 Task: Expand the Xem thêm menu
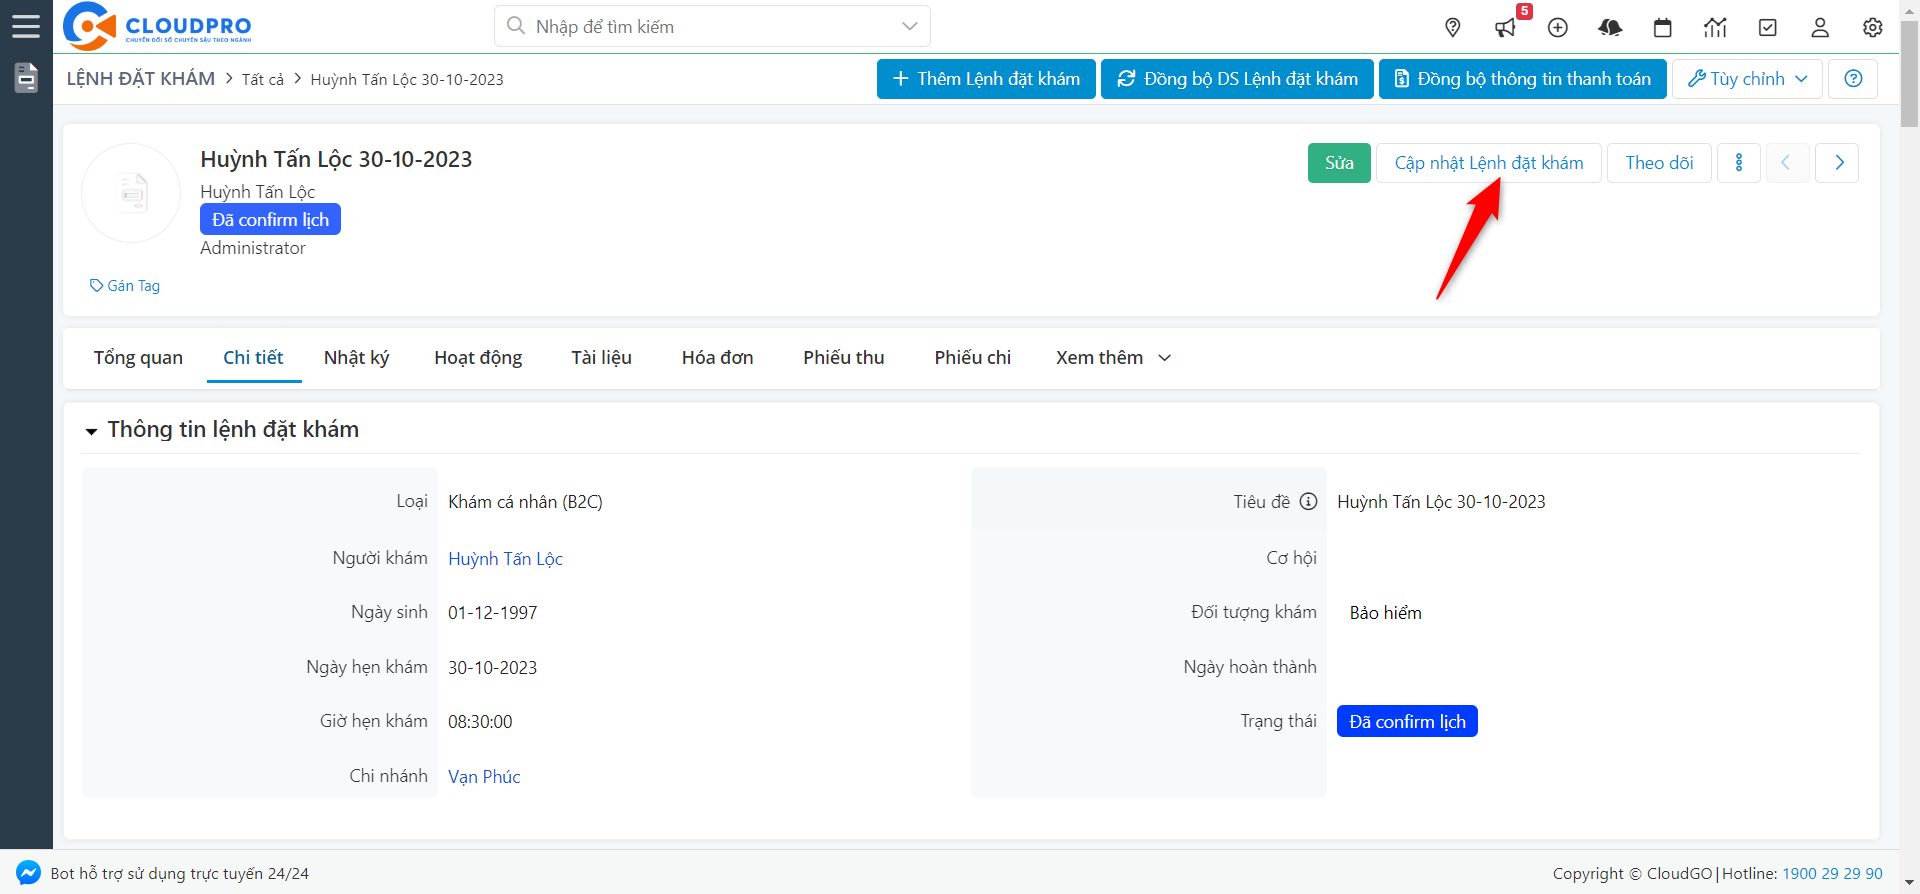pos(1113,358)
